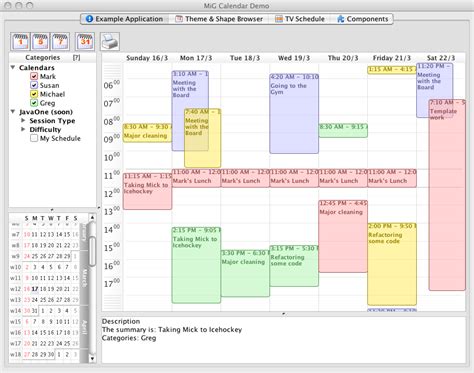Image resolution: width=474 pixels, height=373 pixels.
Task: Click the Friday 21/3 column header
Action: 392,58
